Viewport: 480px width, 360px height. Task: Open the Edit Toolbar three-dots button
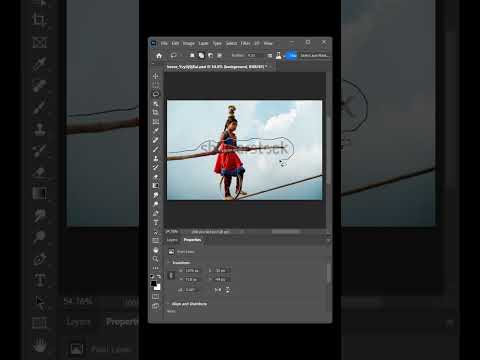click(x=156, y=268)
